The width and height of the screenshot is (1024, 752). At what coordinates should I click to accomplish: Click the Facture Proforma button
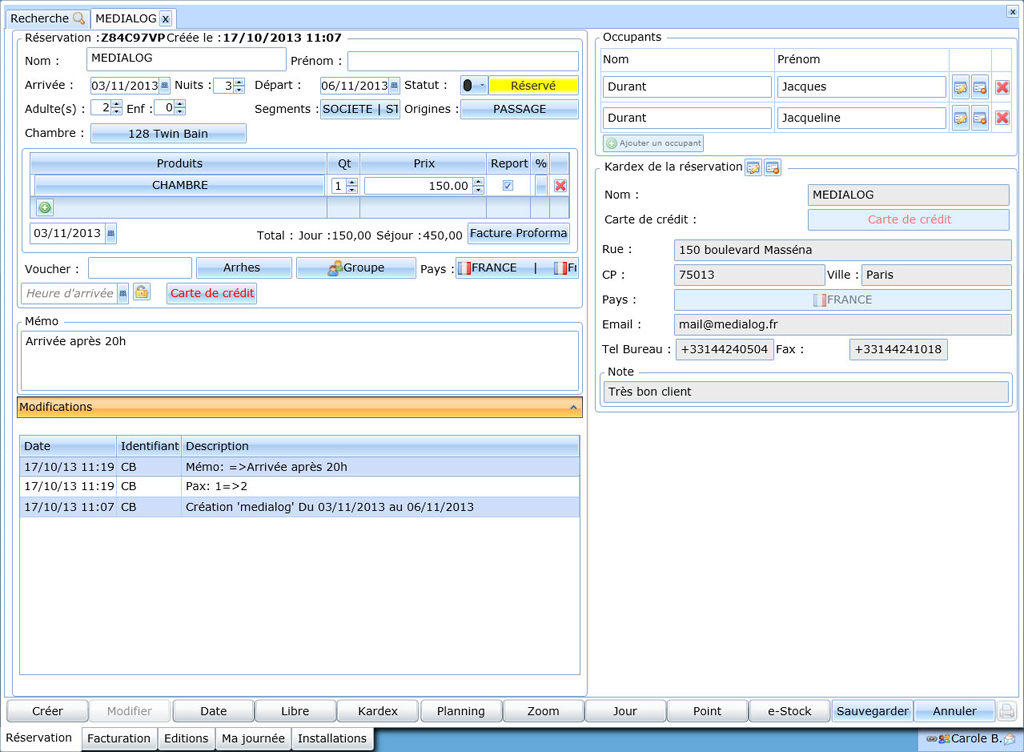(518, 233)
